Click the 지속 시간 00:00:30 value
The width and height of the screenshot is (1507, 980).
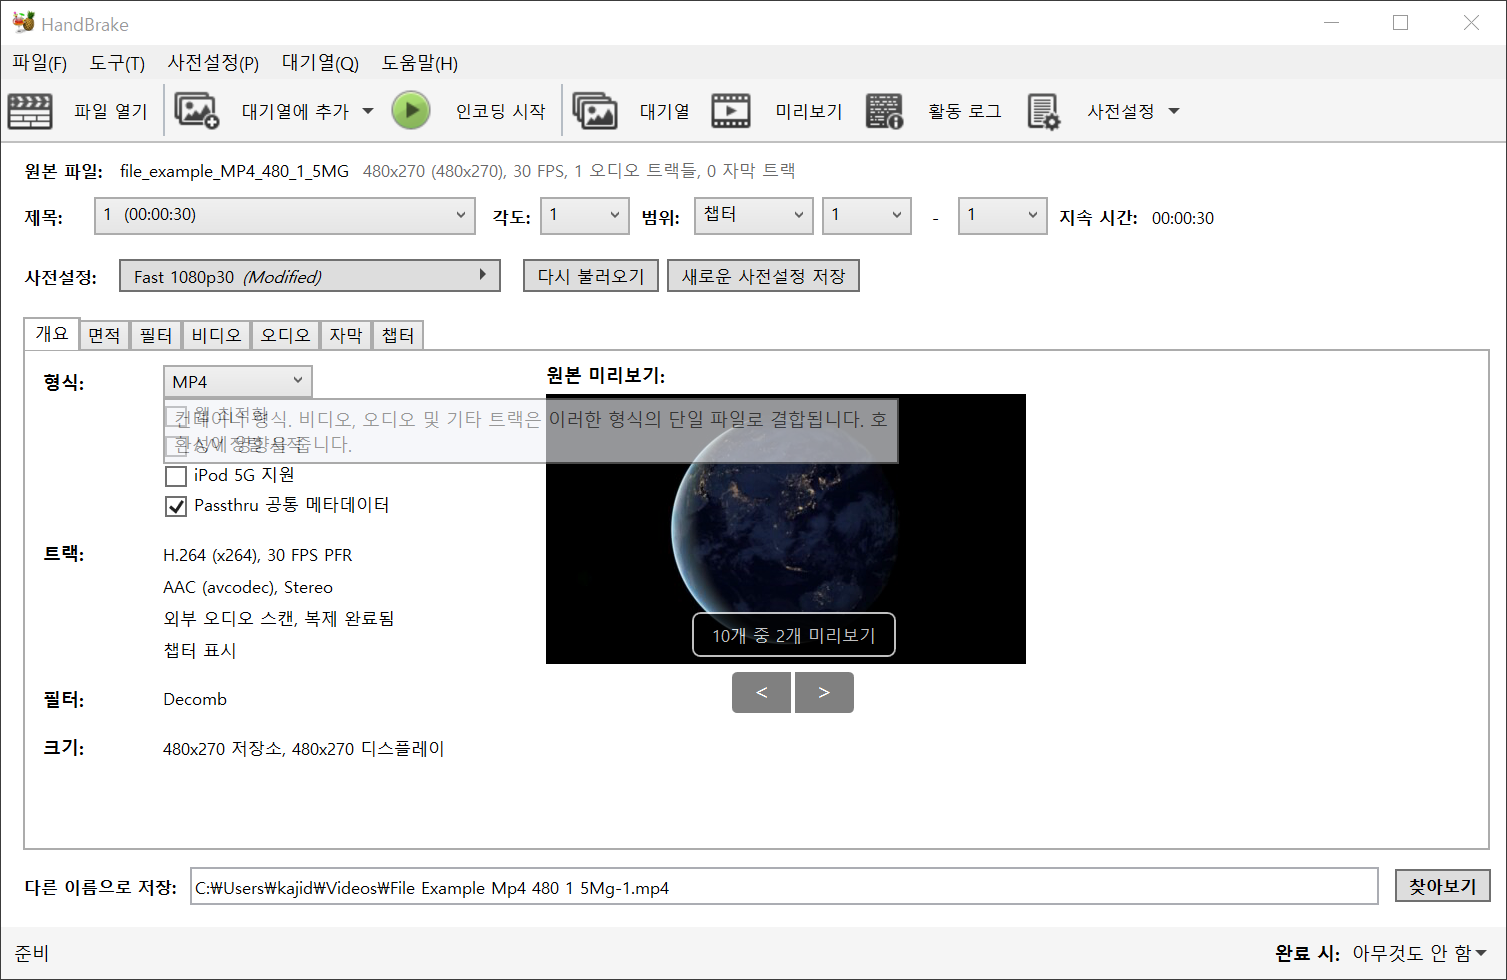(x=1183, y=218)
